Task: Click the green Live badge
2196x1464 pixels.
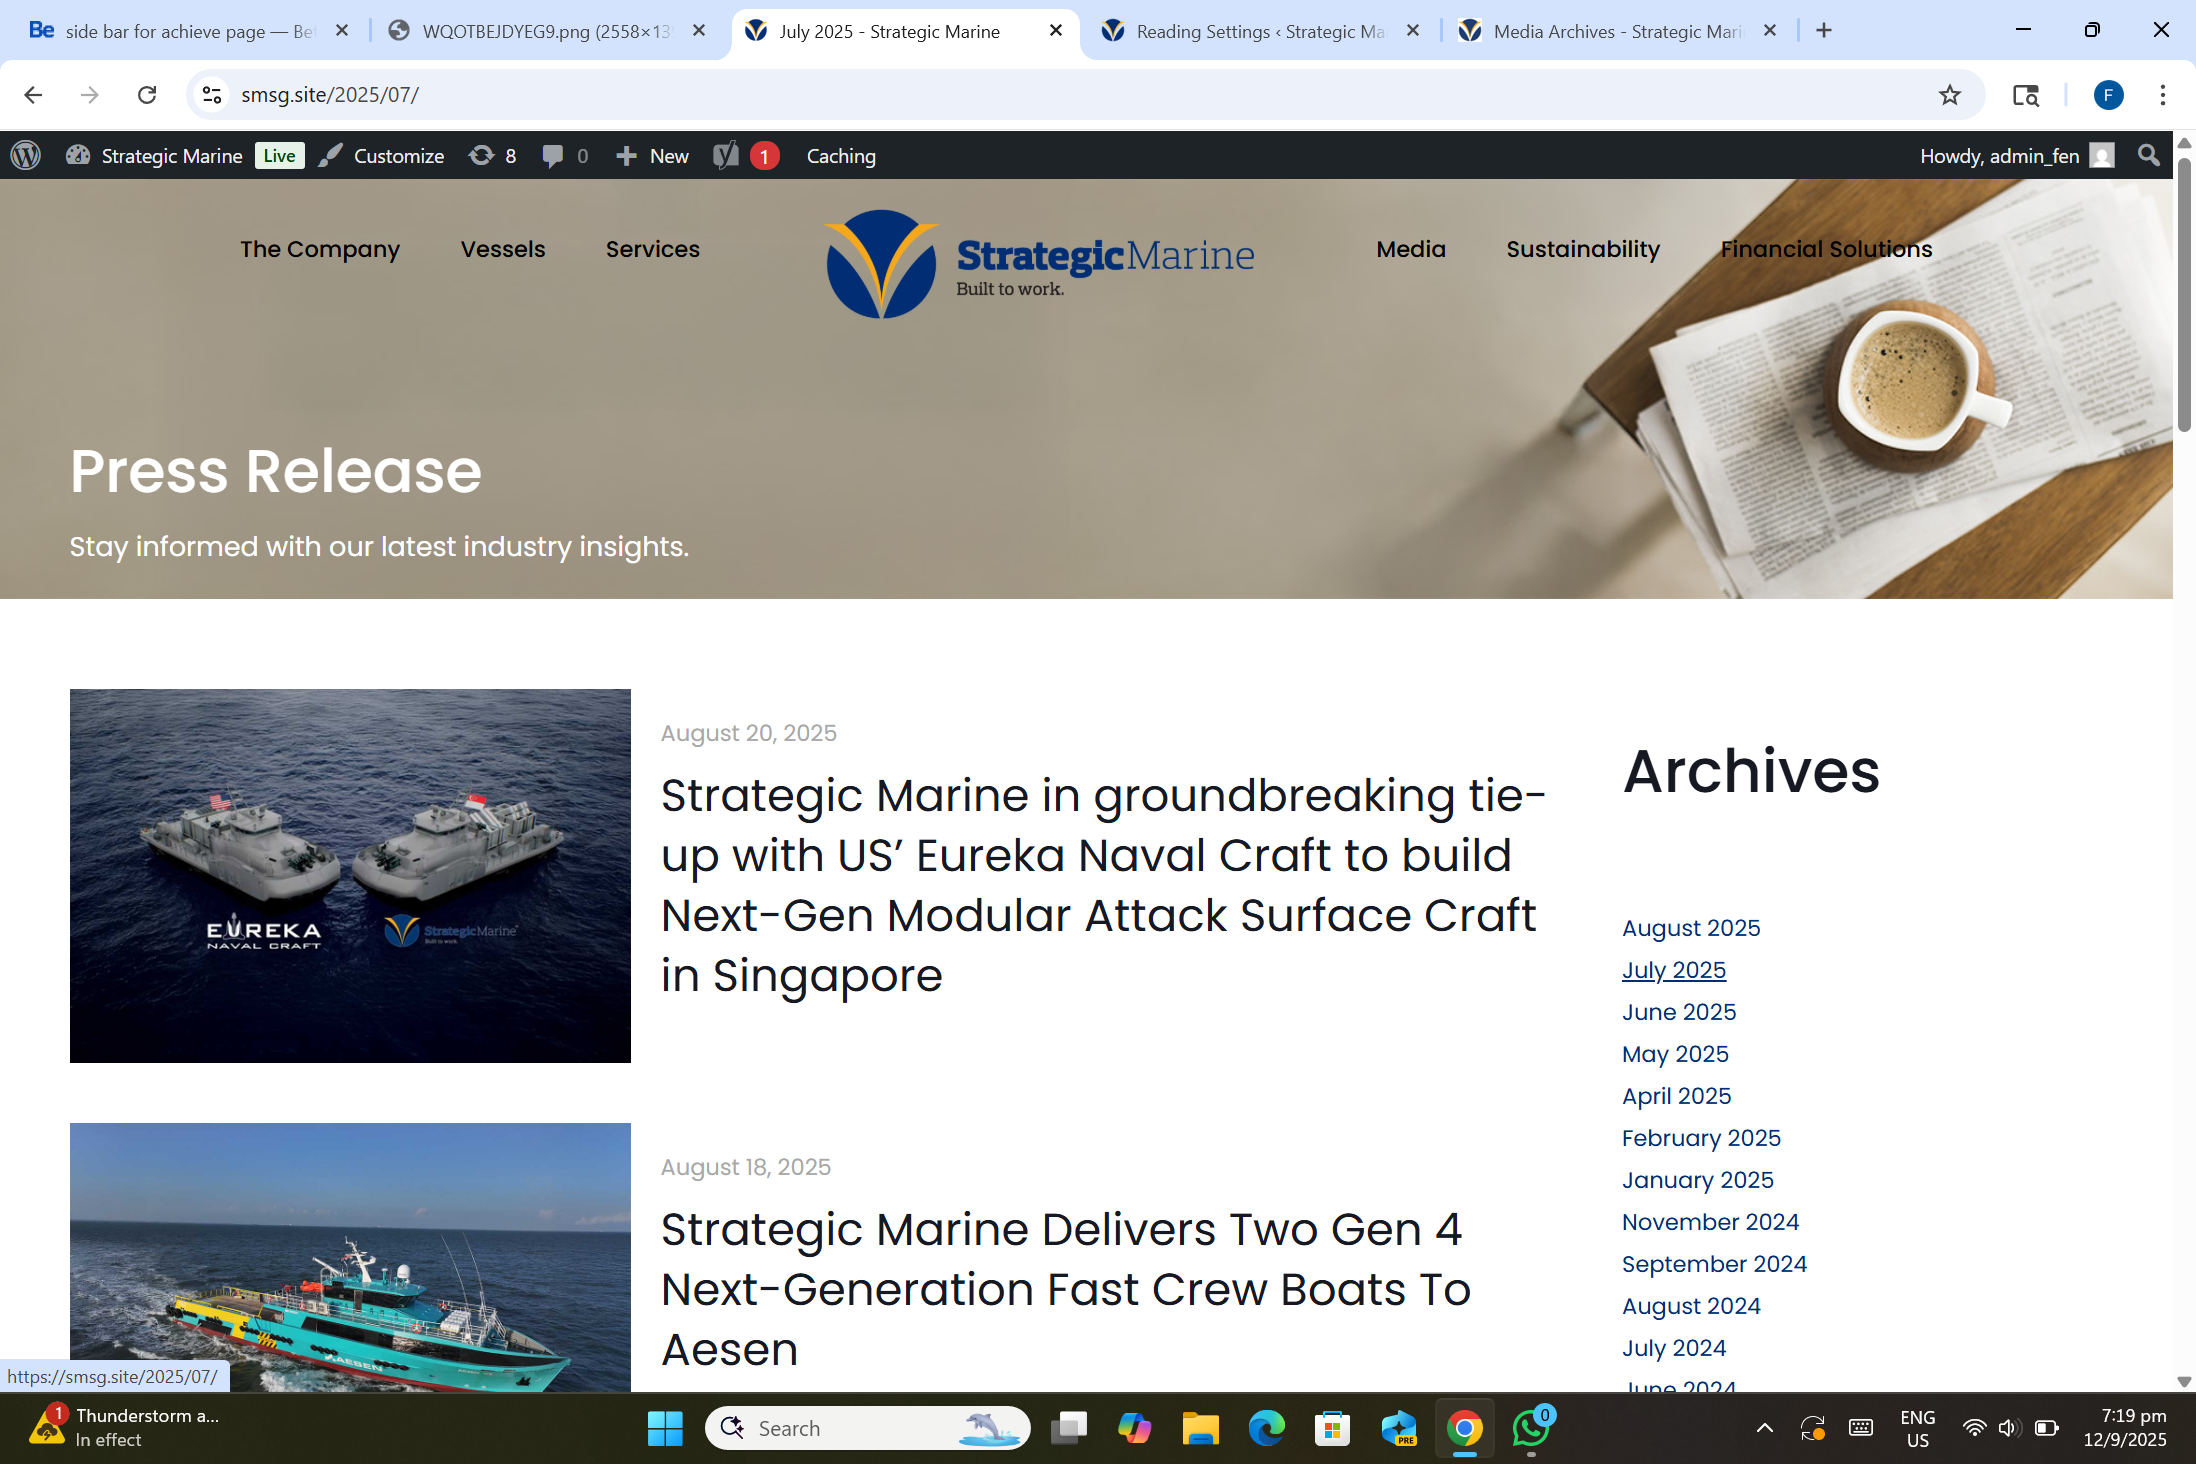Action: 279,156
